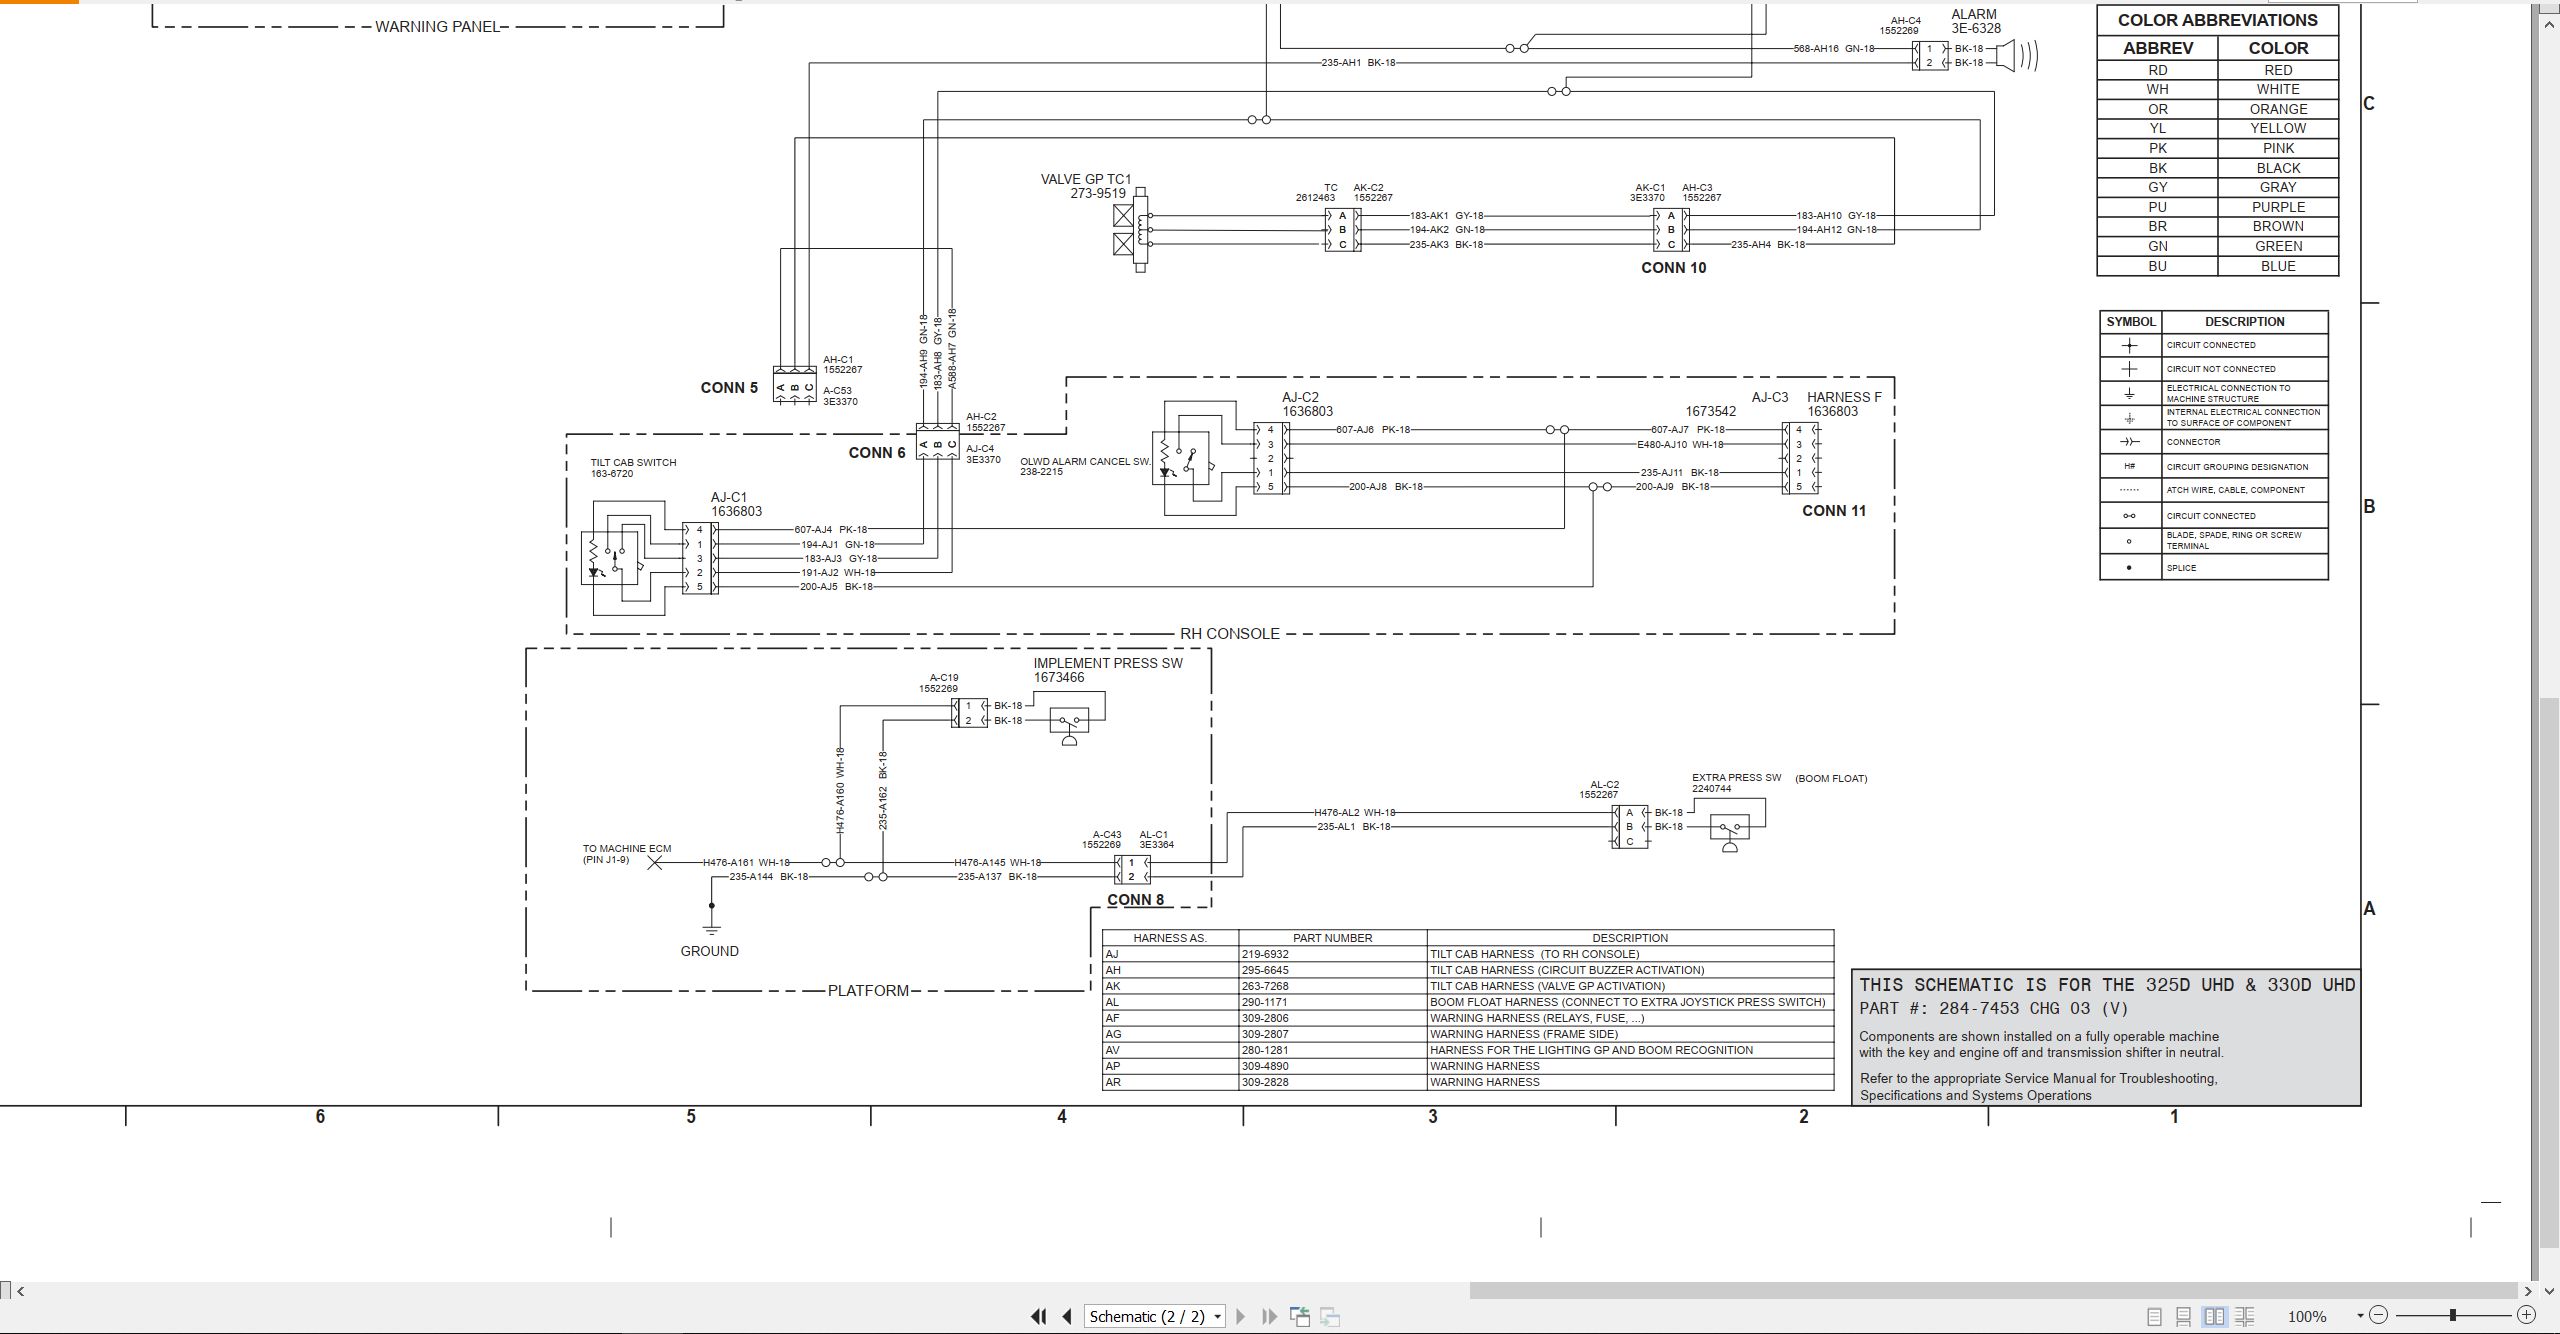Click the CONN 5 label

click(x=729, y=388)
